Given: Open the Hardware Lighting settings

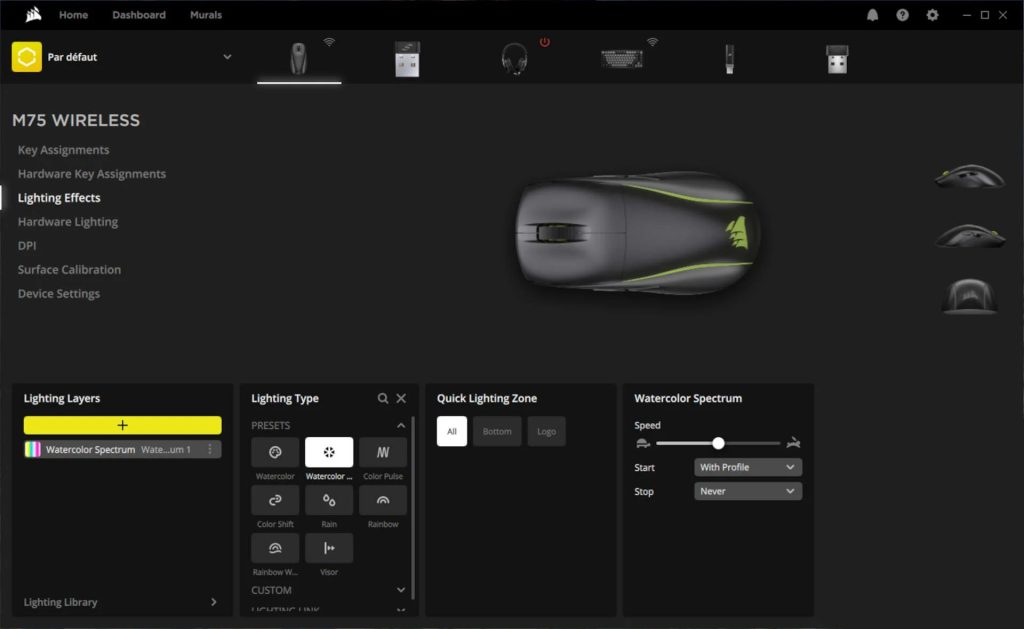Looking at the screenshot, I should [x=67, y=221].
